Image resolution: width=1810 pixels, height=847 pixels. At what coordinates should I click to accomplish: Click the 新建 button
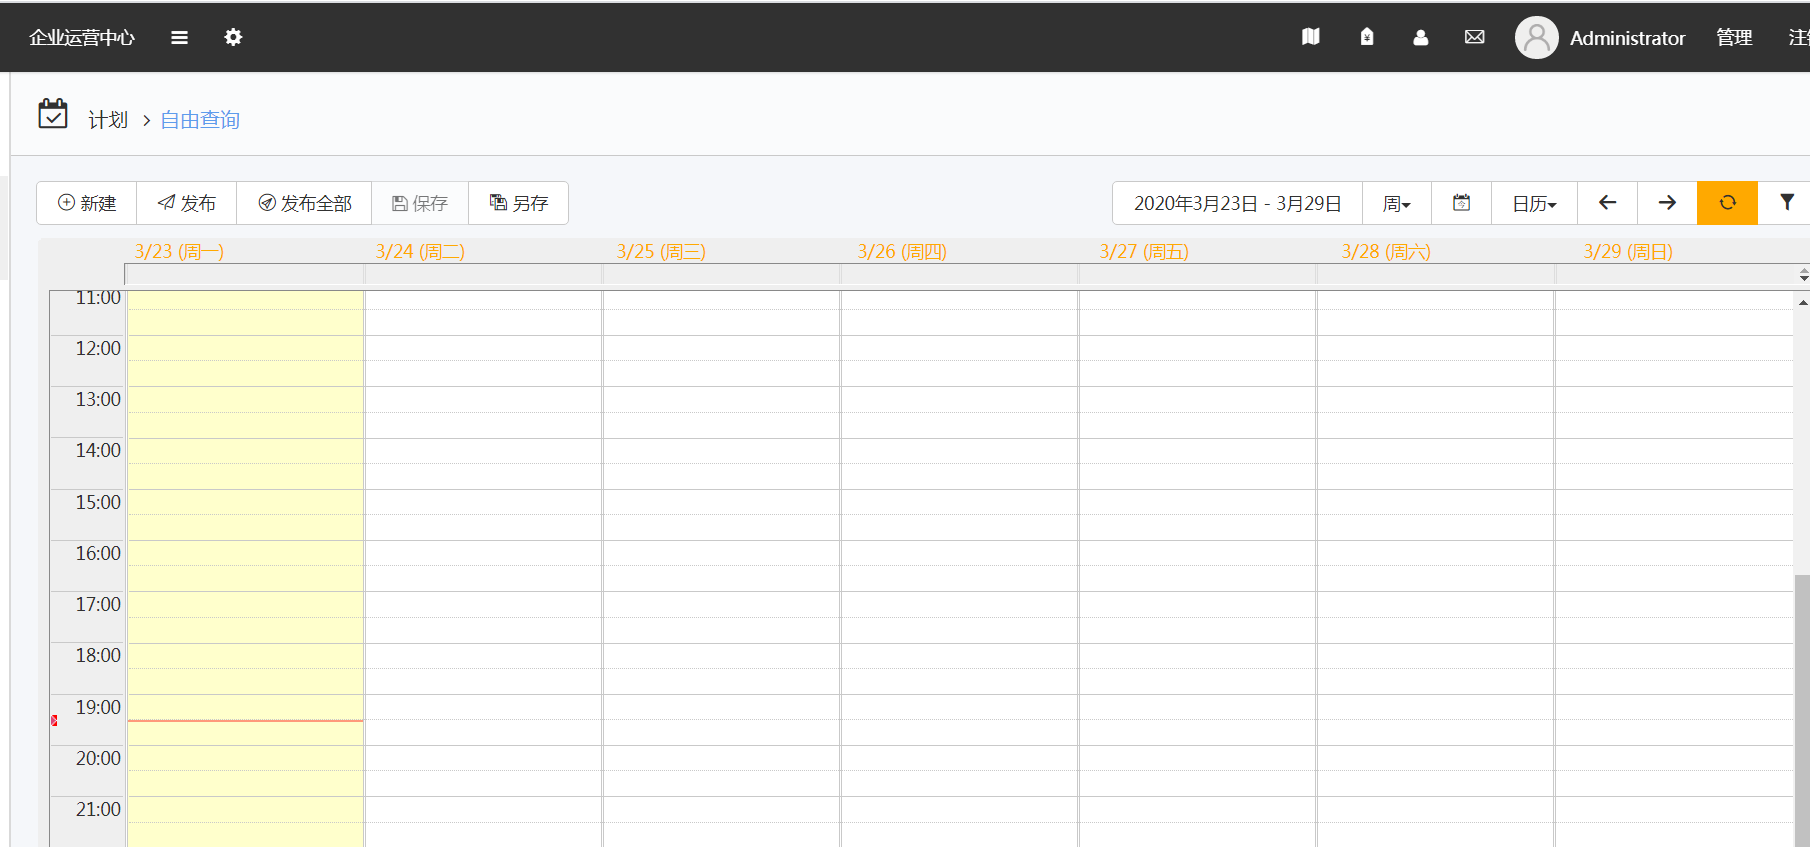[87, 203]
